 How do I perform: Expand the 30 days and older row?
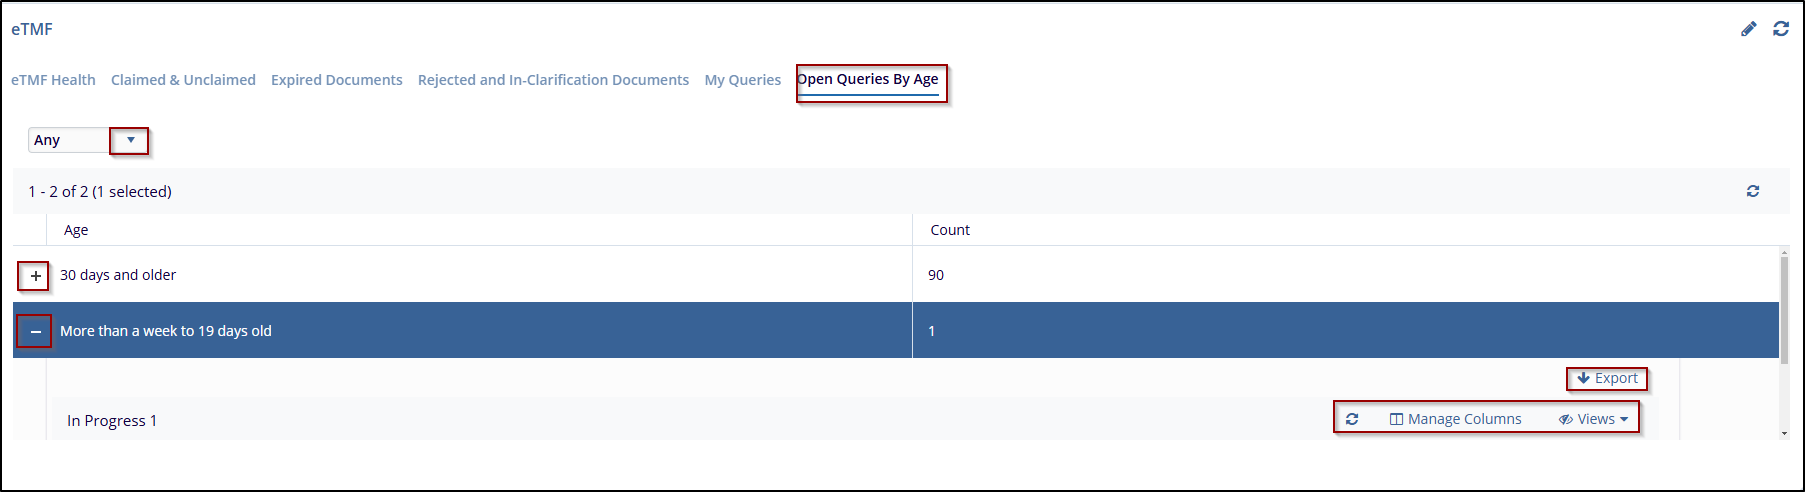point(35,276)
